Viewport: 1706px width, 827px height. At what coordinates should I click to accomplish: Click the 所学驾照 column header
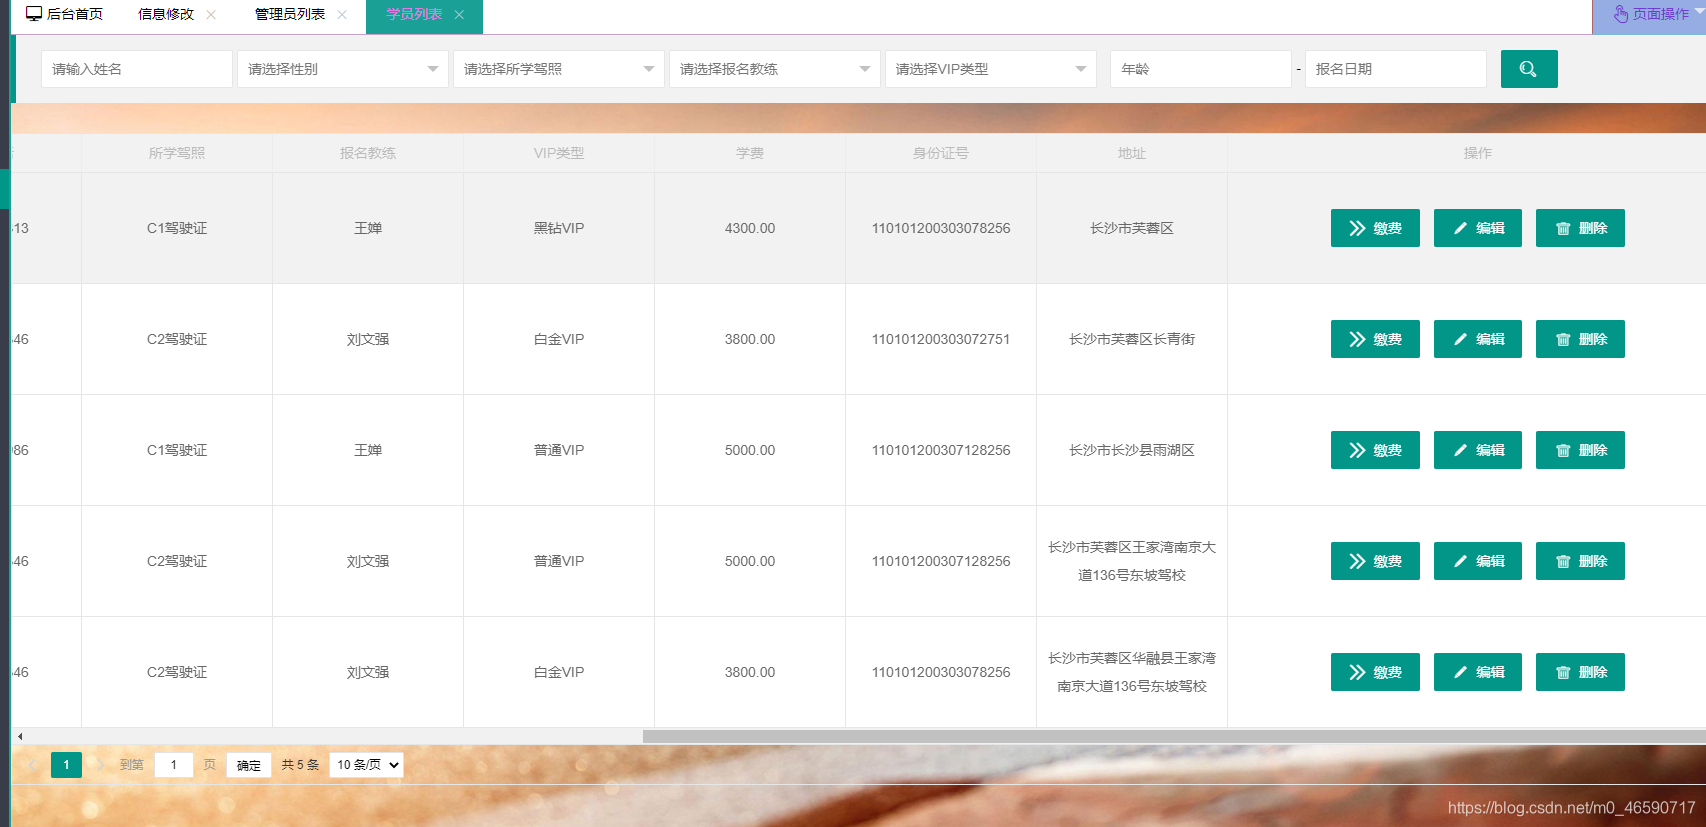[177, 153]
